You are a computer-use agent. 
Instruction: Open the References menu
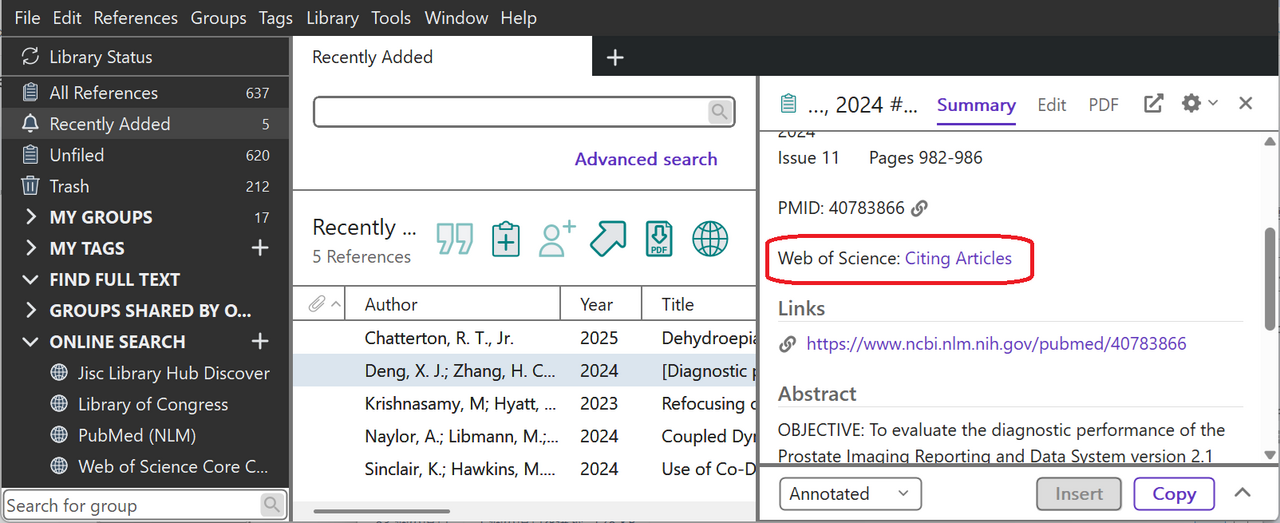pos(136,18)
